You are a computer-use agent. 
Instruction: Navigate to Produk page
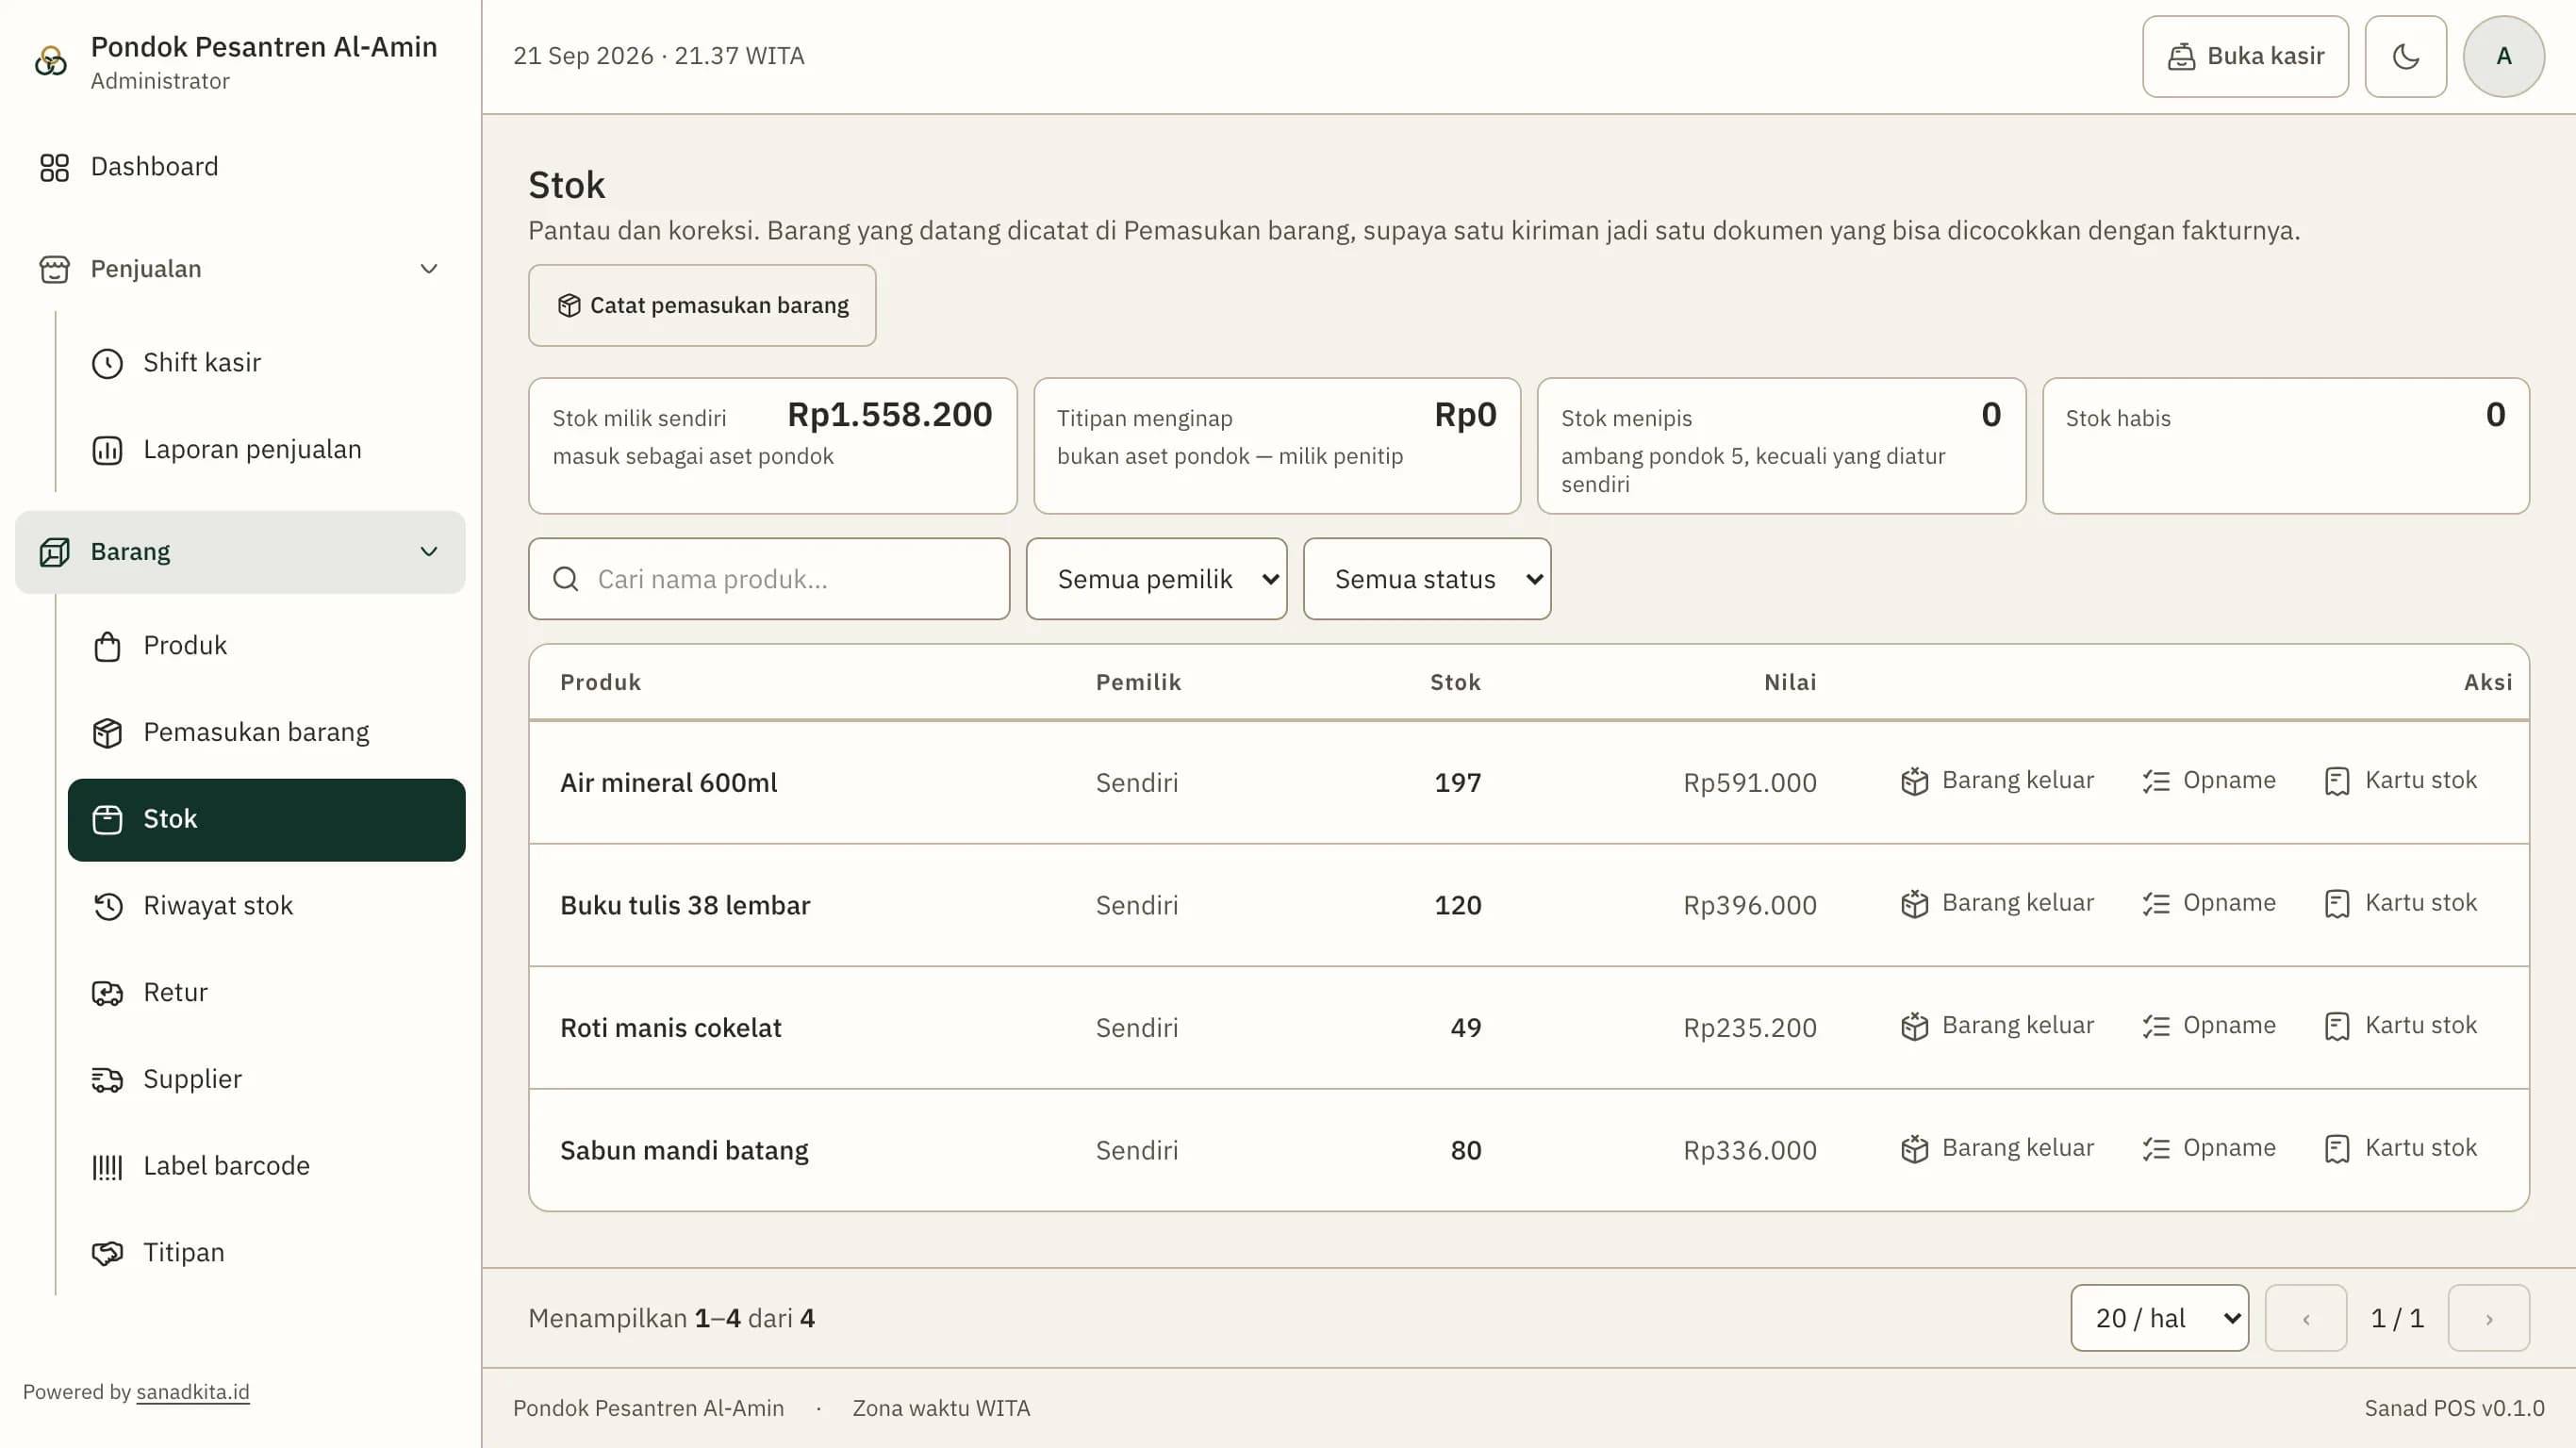[x=266, y=646]
